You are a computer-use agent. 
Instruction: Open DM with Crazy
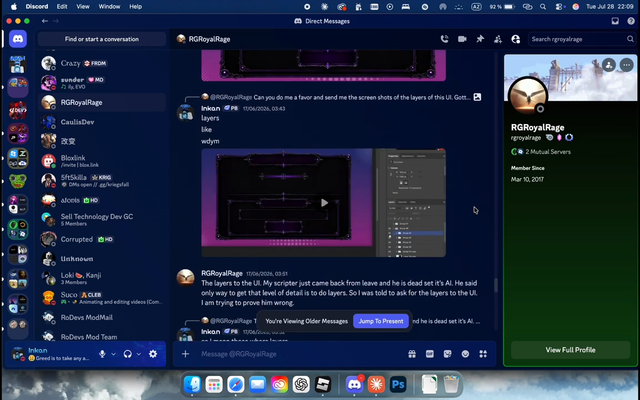click(x=102, y=63)
